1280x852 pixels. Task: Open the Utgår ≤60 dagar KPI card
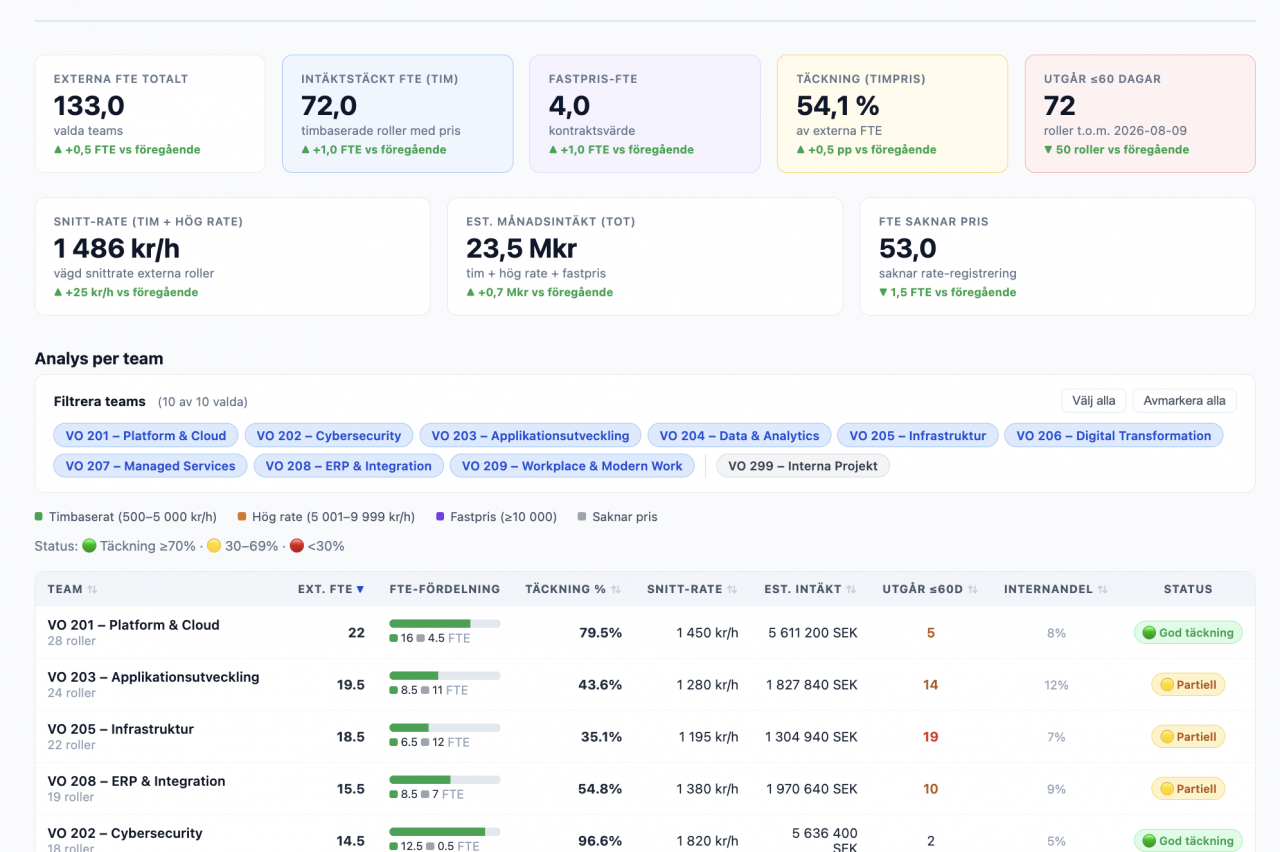(x=1140, y=114)
